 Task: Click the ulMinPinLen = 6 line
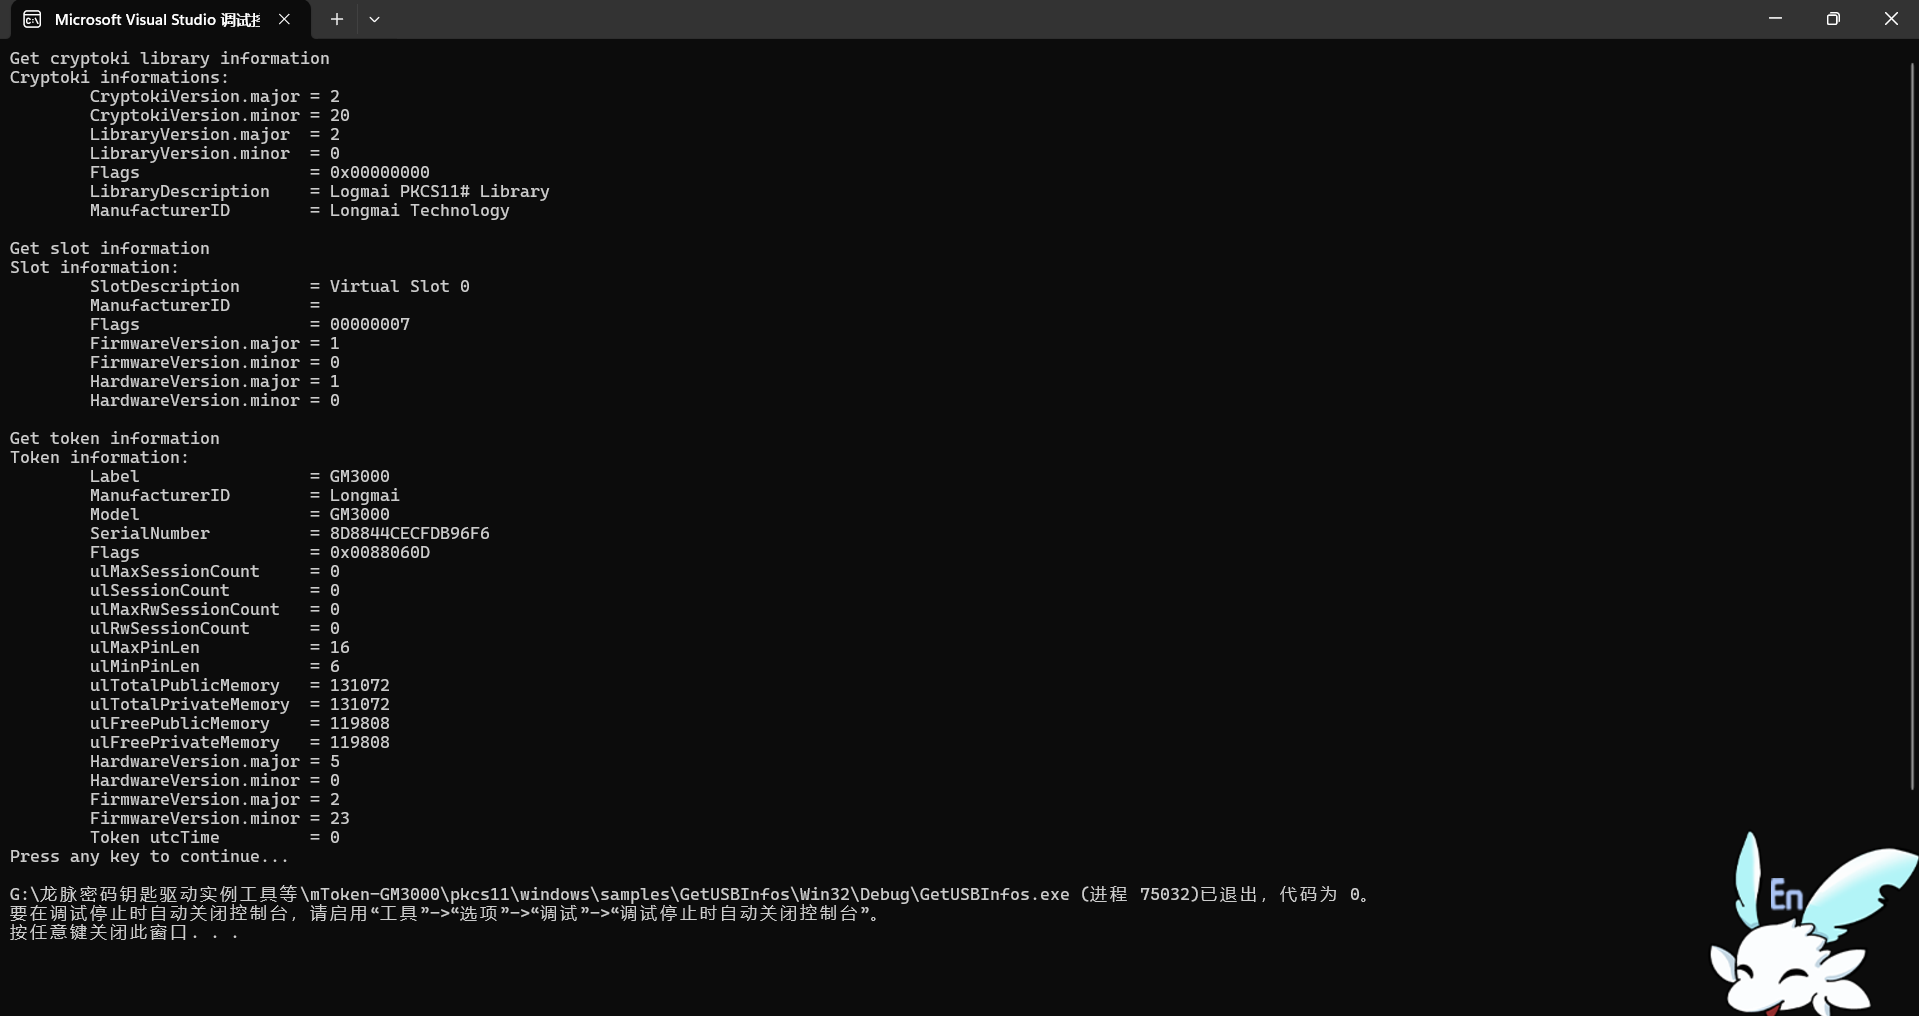click(215, 666)
